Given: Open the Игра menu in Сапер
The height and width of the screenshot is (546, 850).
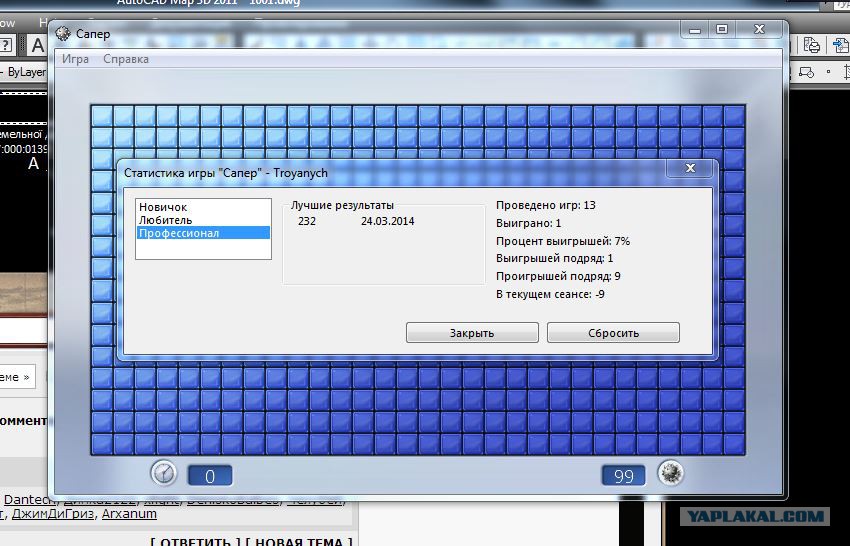Looking at the screenshot, I should [x=75, y=59].
